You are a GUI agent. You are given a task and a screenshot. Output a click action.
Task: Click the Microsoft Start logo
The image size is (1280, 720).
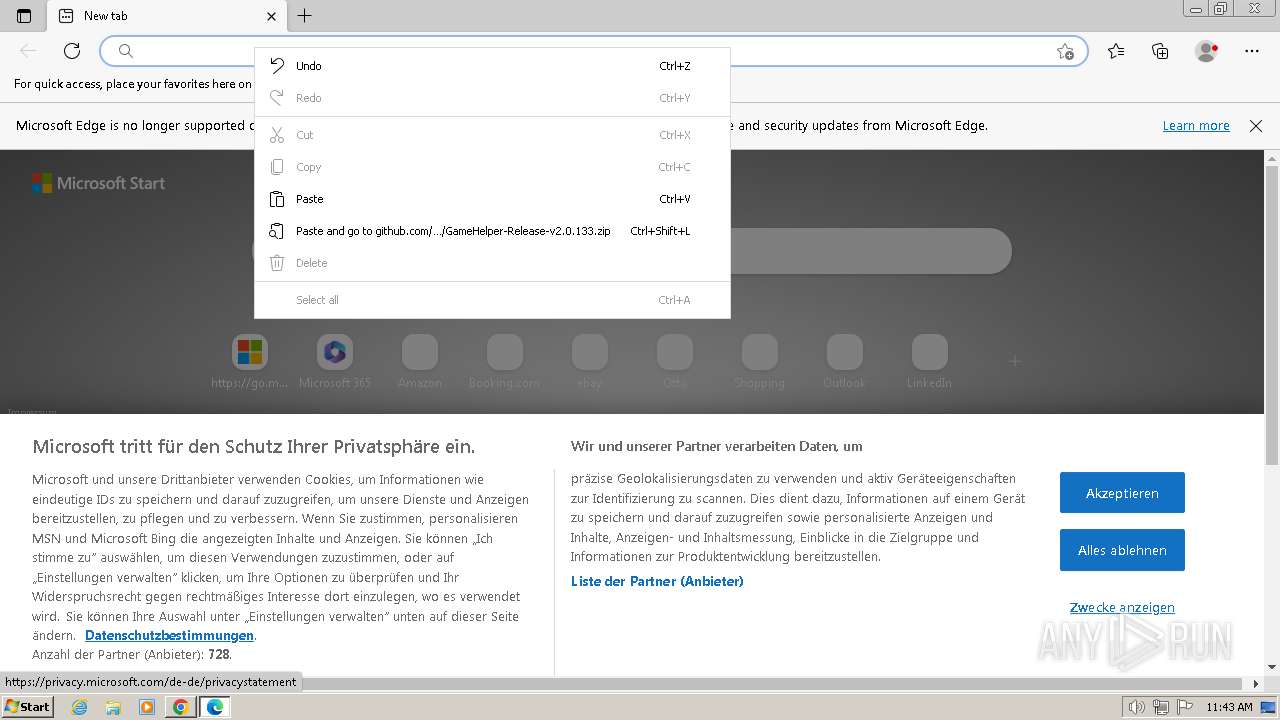pyautogui.click(x=98, y=183)
